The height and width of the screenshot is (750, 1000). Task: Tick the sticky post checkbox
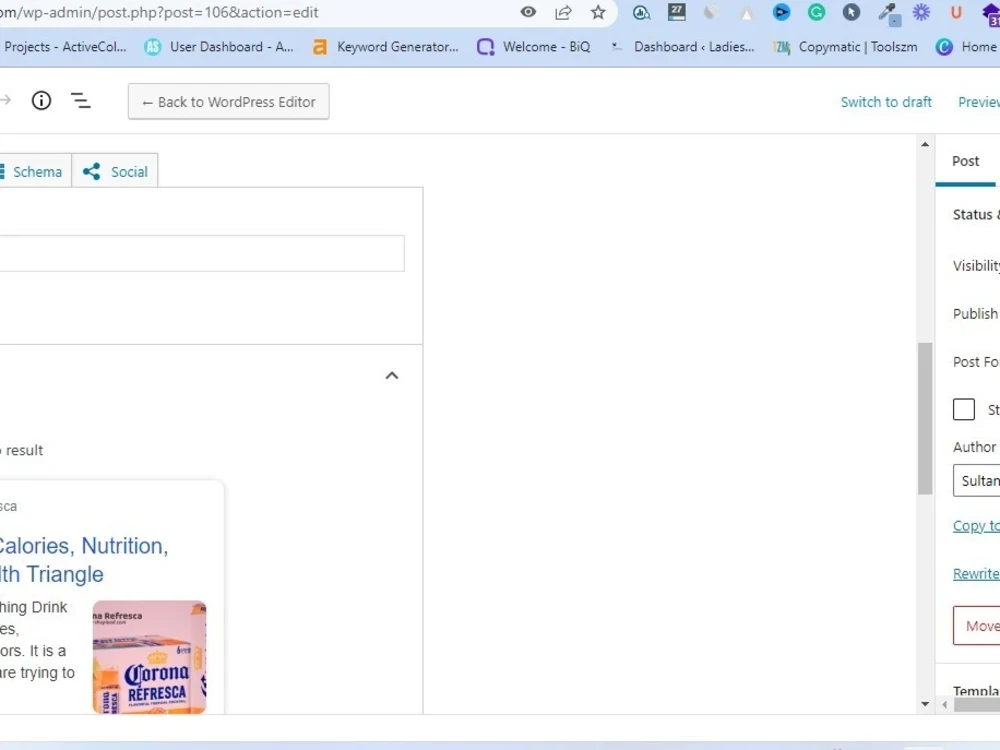pos(964,409)
